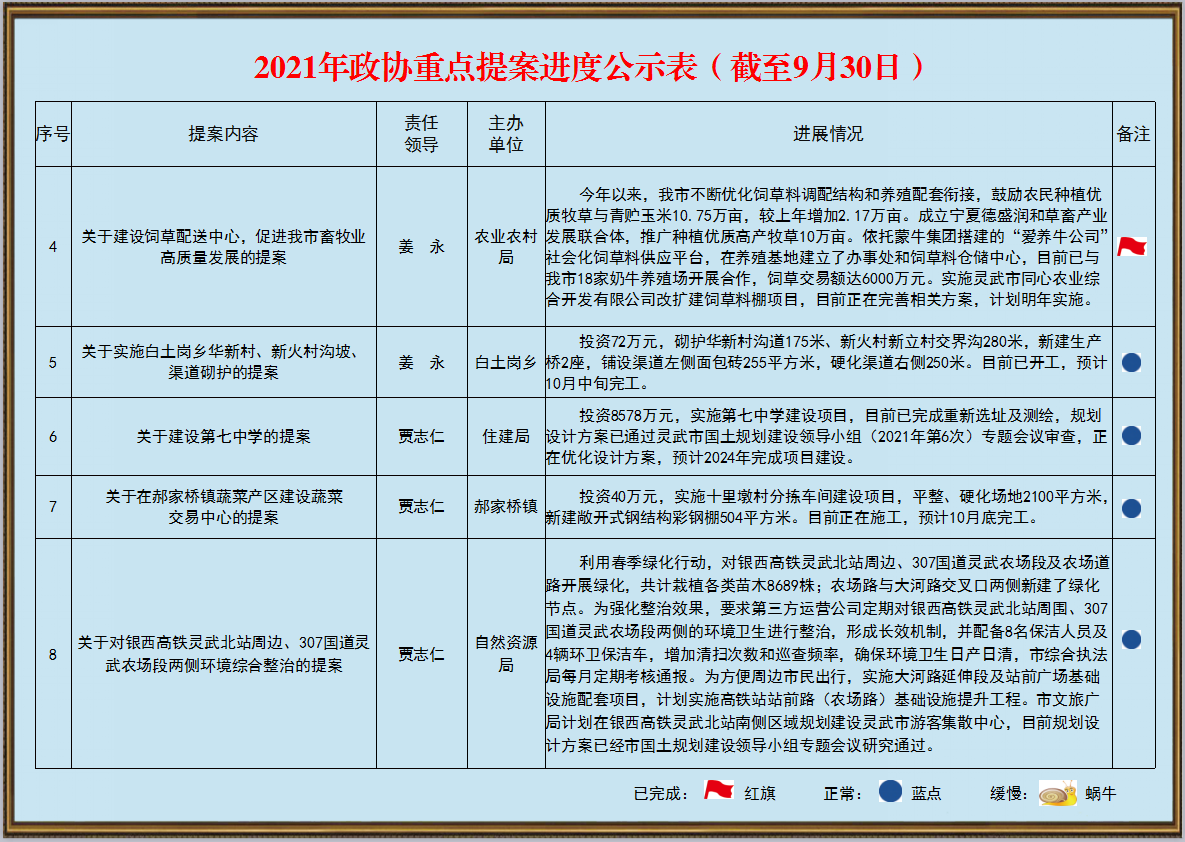Select the sequence number 4 cell
Image resolution: width=1185 pixels, height=842 pixels.
pos(53,246)
